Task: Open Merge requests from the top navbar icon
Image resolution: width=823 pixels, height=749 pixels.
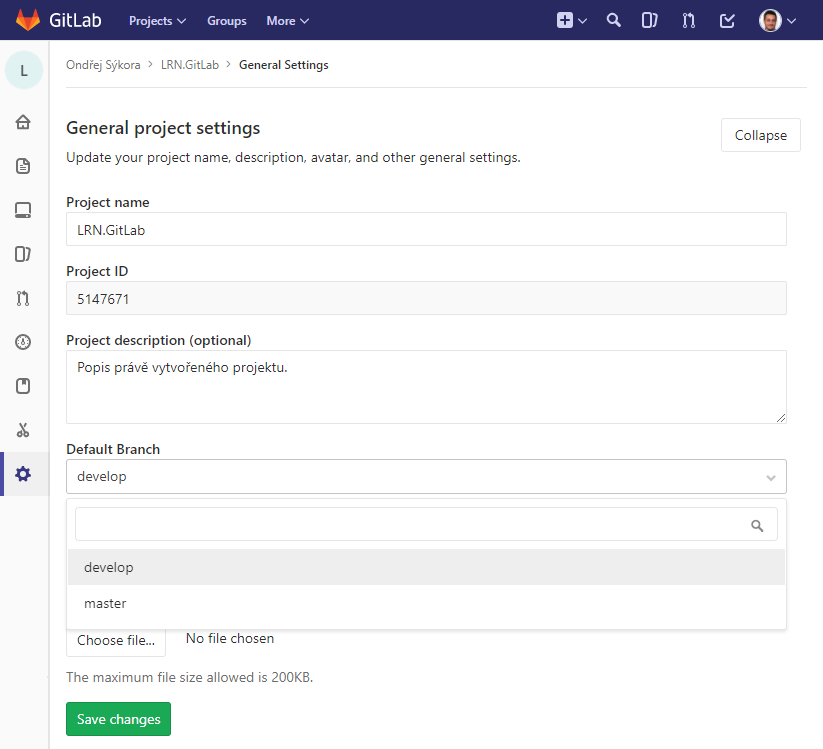Action: tap(689, 20)
